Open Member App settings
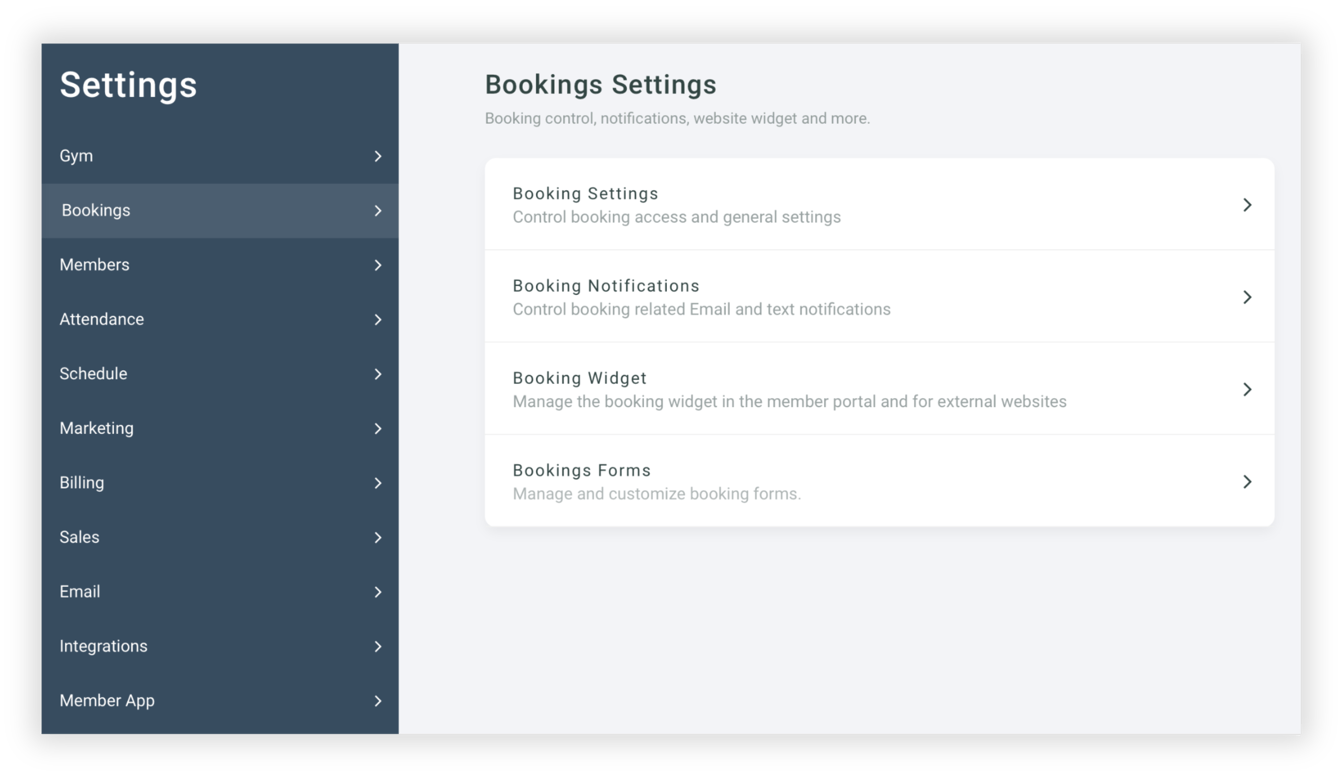1340x774 pixels. click(x=220, y=701)
